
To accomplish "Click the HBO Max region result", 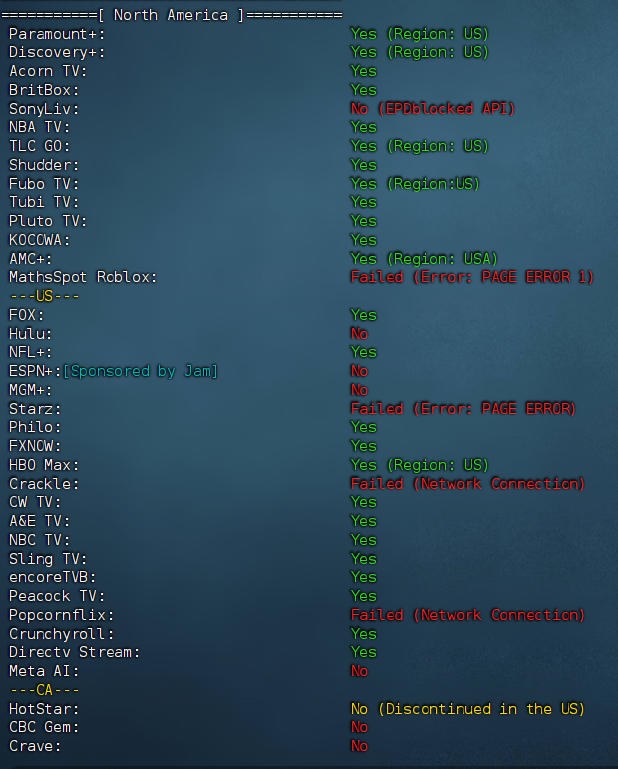I will 419,465.
